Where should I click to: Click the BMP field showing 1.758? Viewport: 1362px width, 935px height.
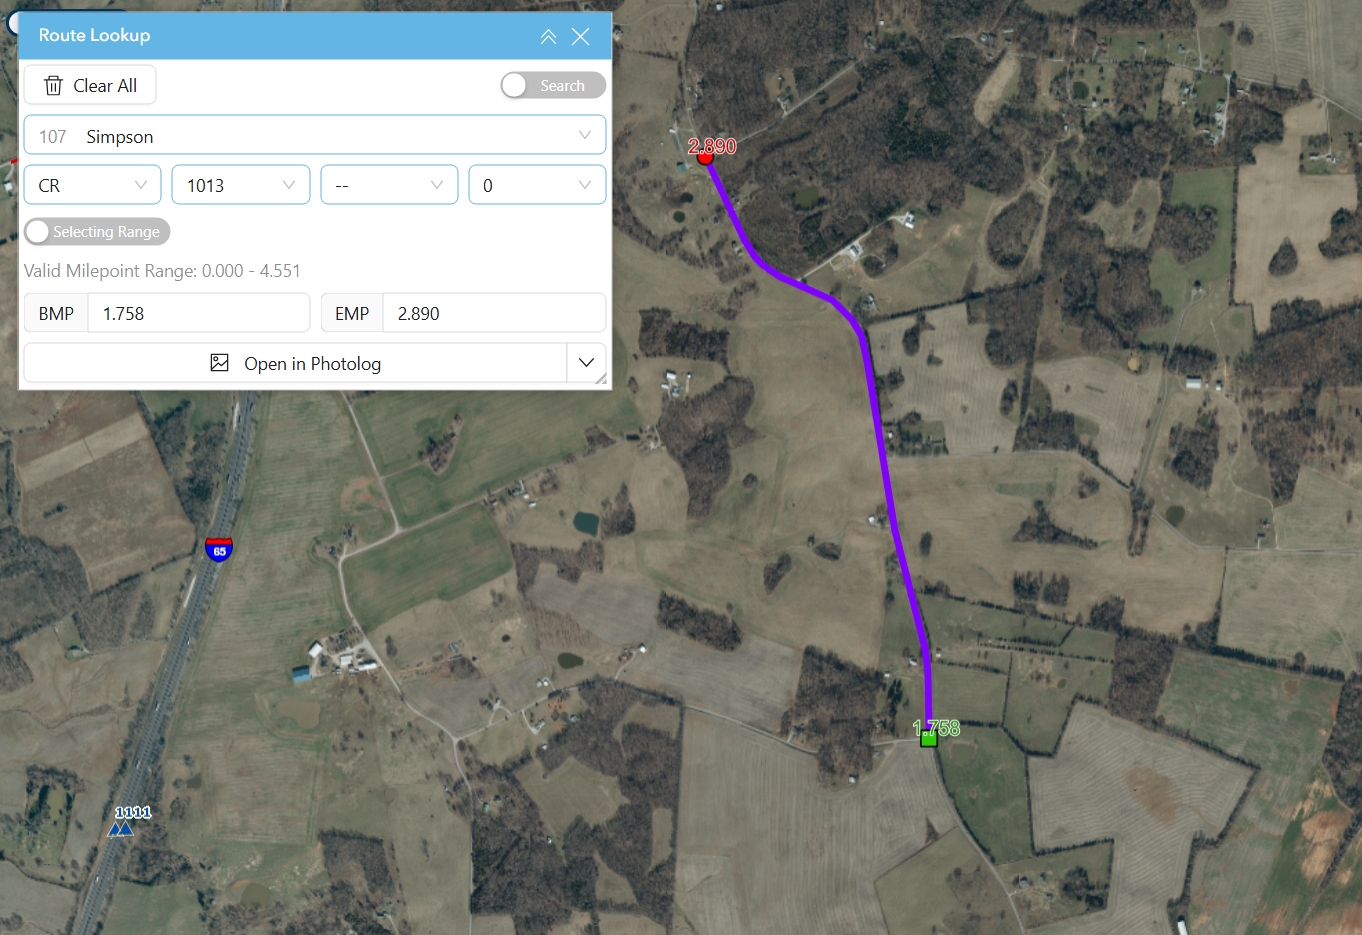199,313
